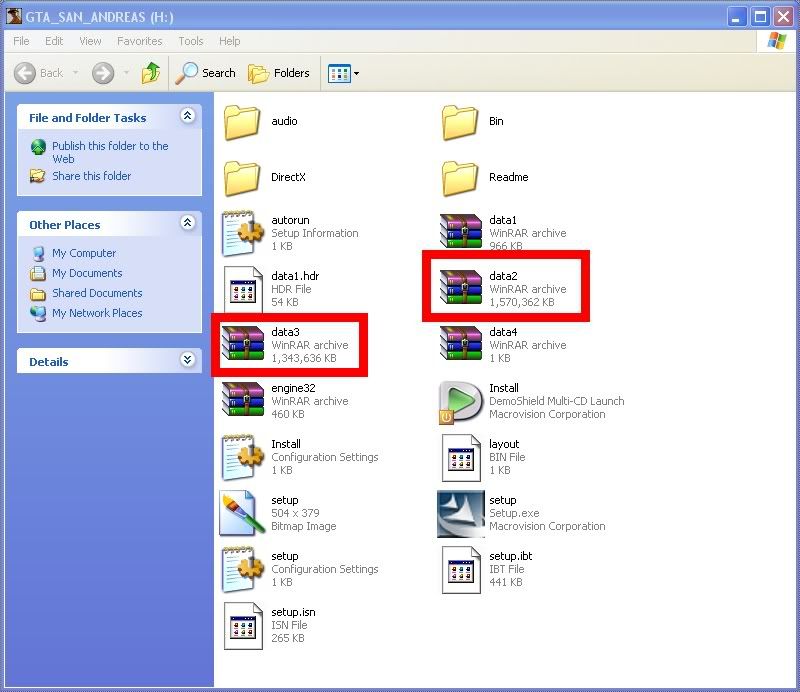Open the View menu
Viewport: 800px width, 692px height.
coord(90,41)
